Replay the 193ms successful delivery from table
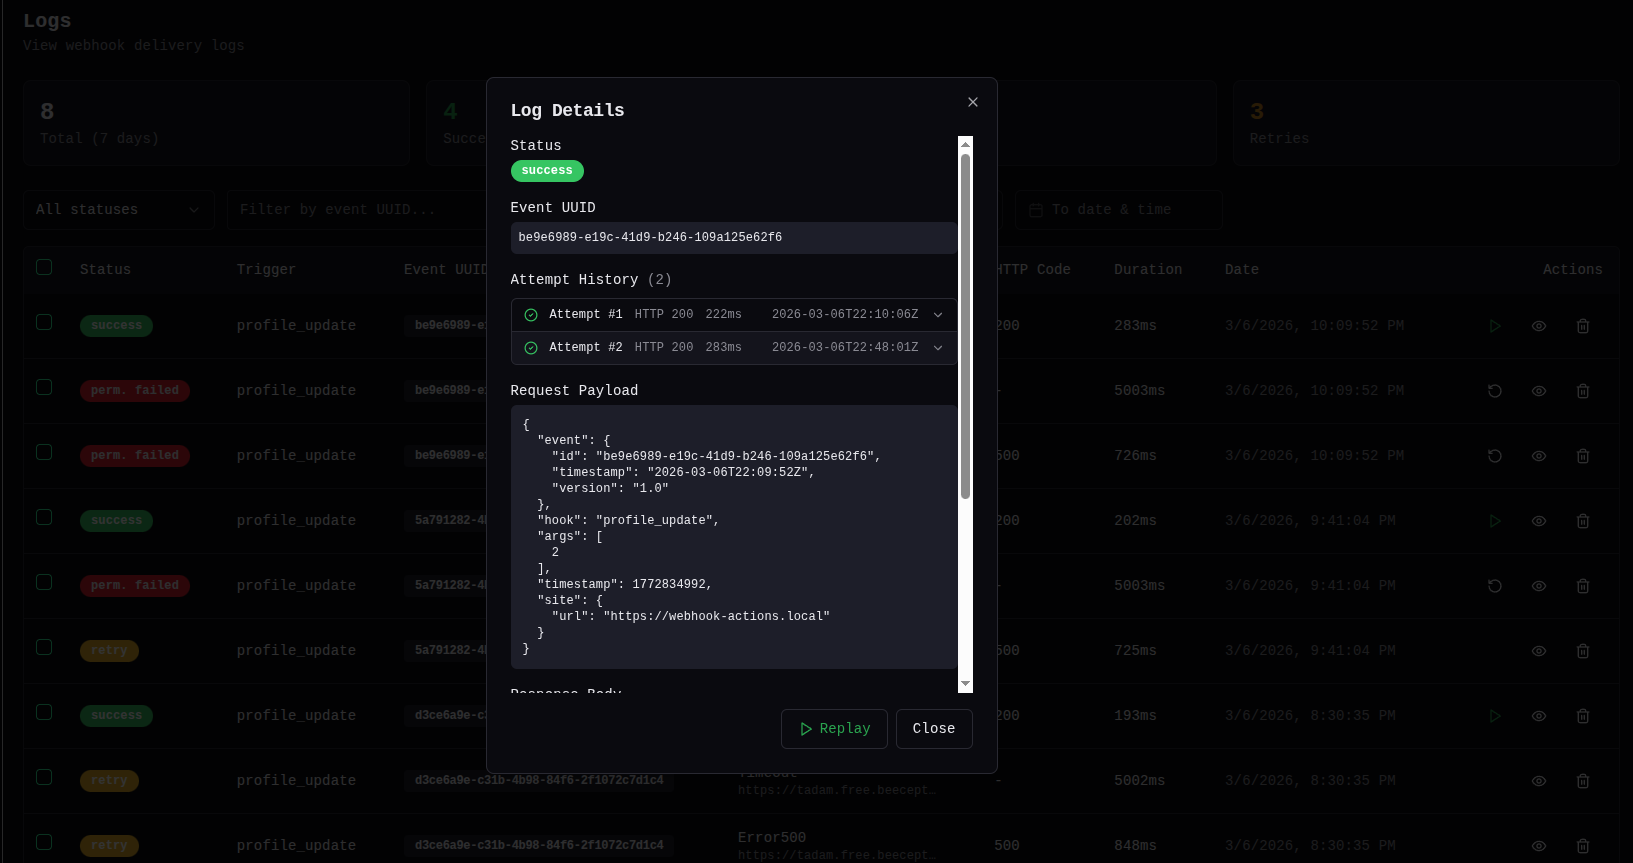Image resolution: width=1633 pixels, height=863 pixels. [1494, 716]
